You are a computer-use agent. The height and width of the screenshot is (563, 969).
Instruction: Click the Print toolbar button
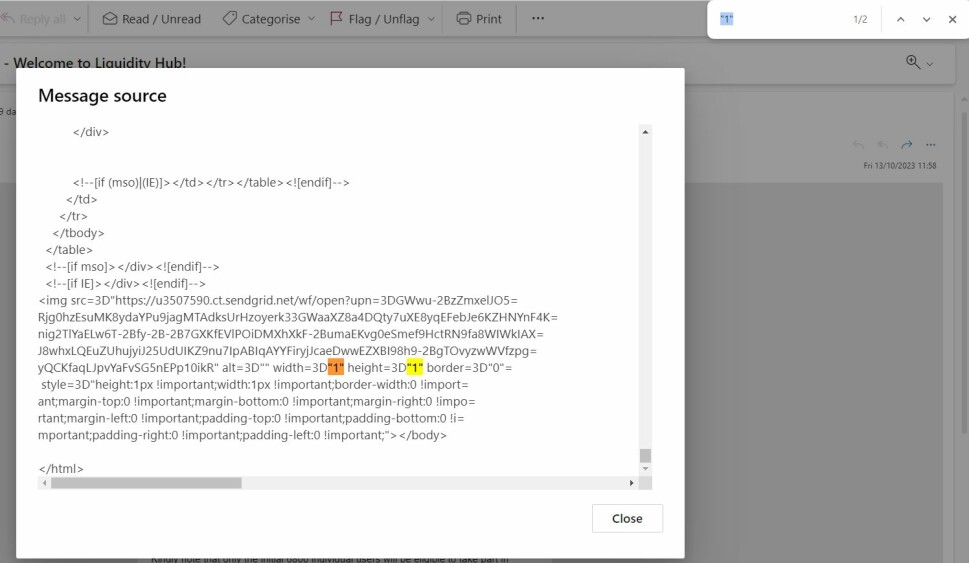(479, 18)
